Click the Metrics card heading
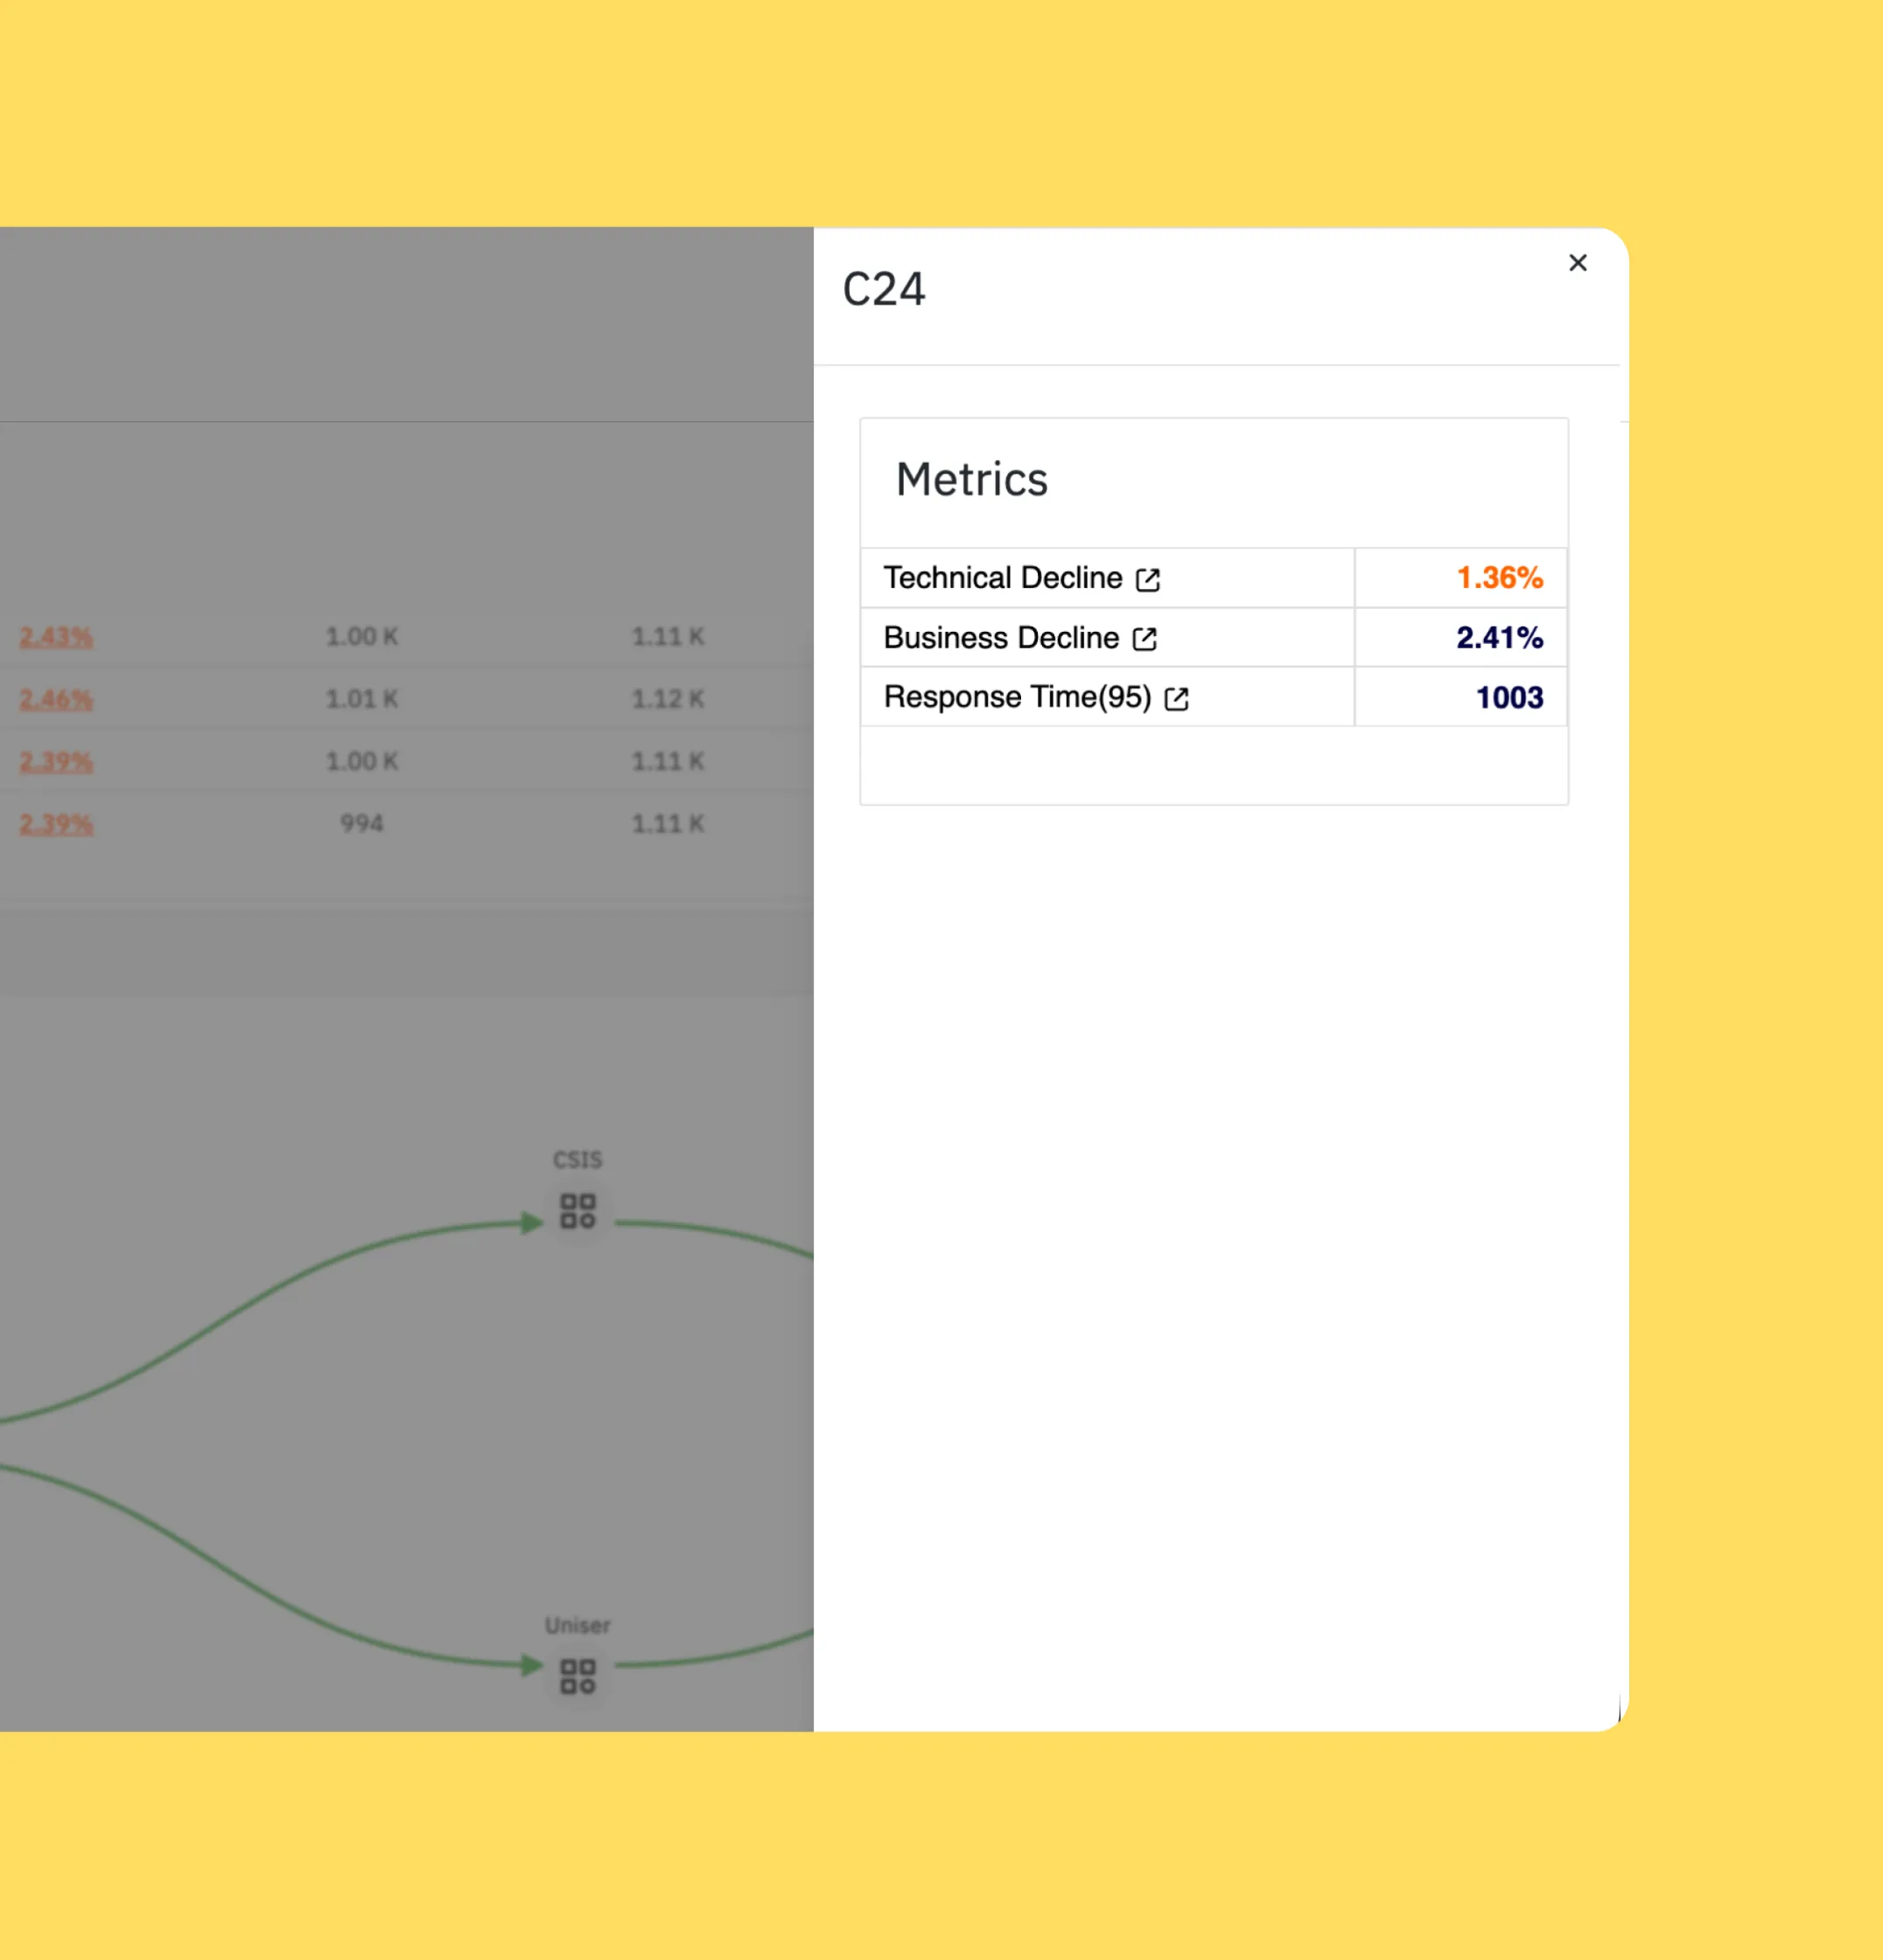Screen dimensions: 1883x1960 pyautogui.click(x=971, y=480)
